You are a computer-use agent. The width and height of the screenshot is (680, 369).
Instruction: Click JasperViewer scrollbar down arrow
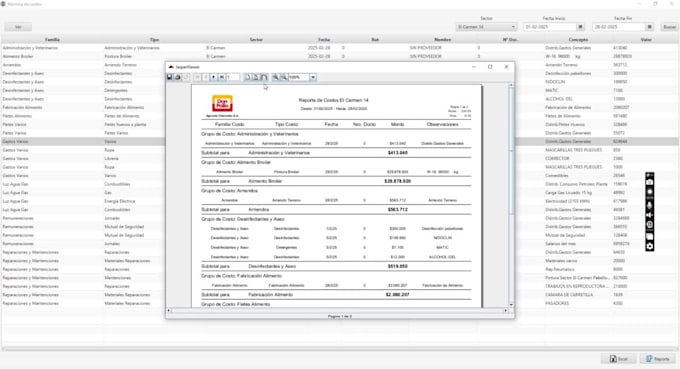click(511, 305)
